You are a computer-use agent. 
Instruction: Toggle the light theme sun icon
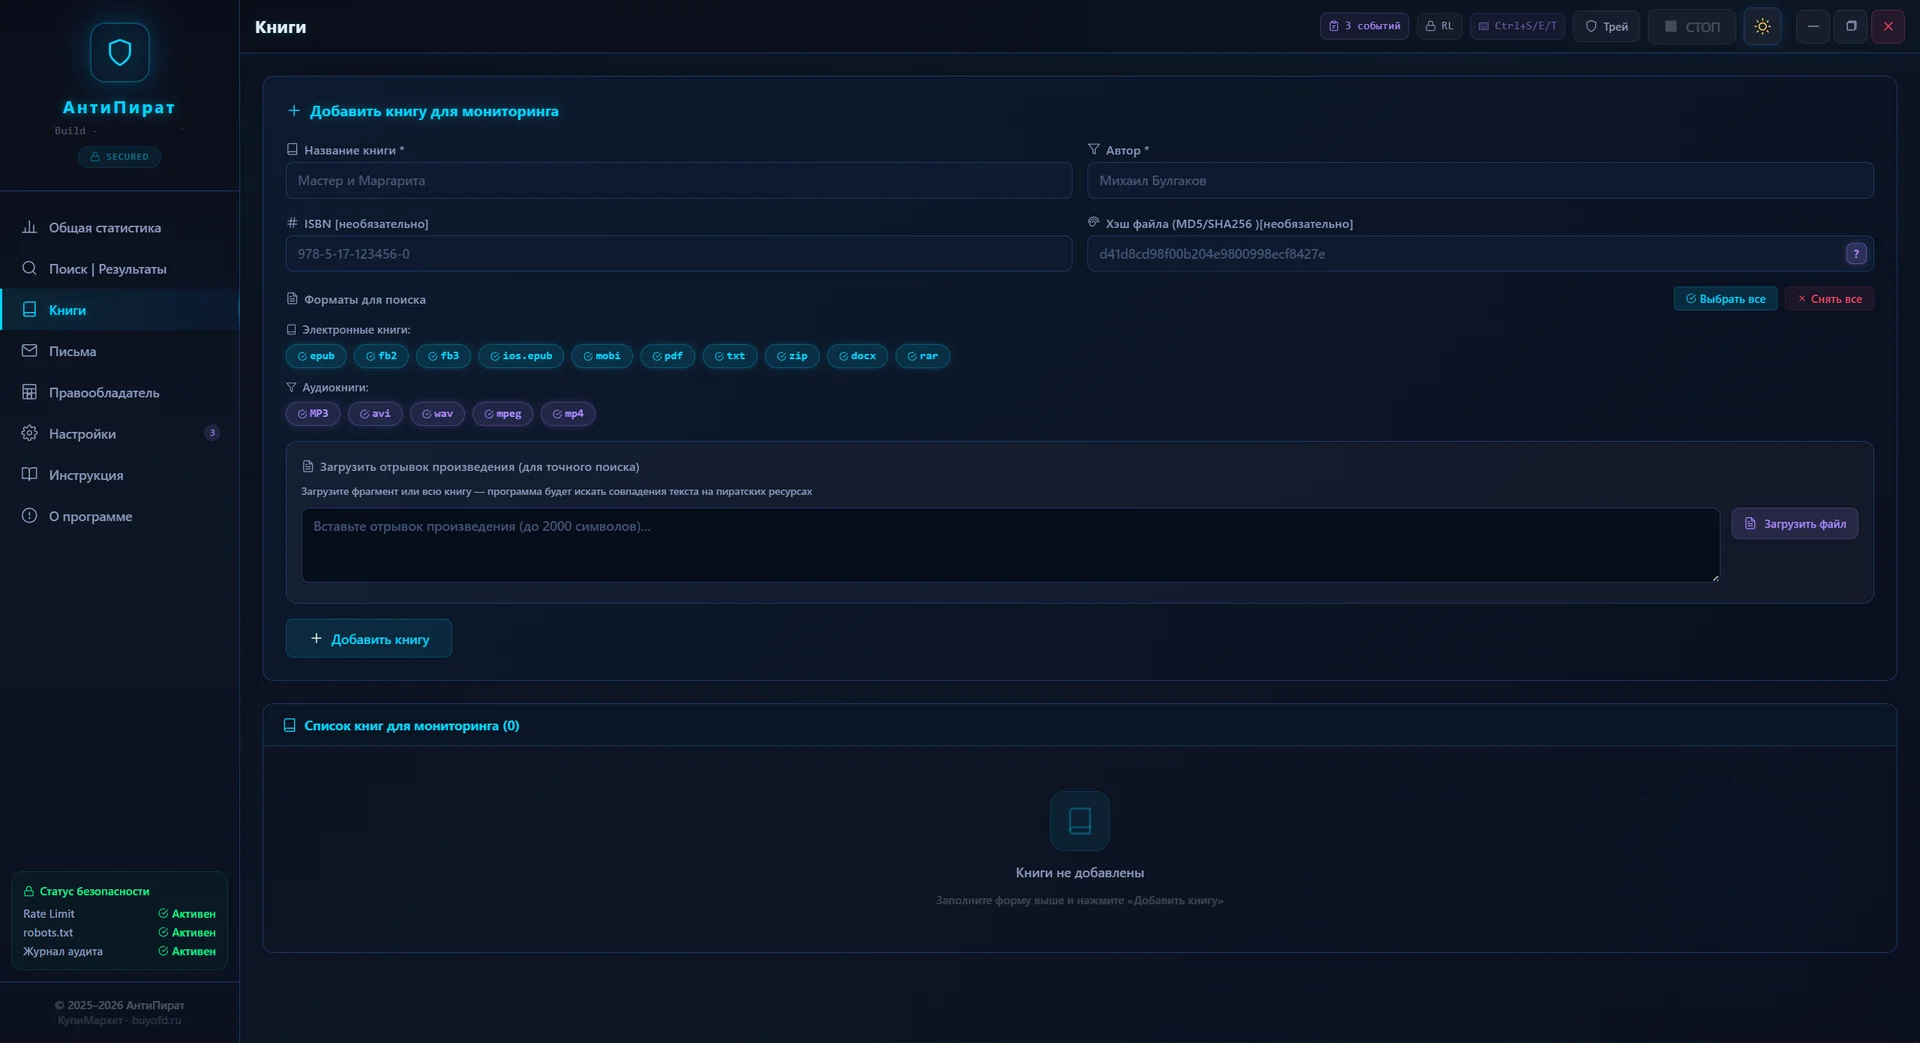coord(1762,27)
